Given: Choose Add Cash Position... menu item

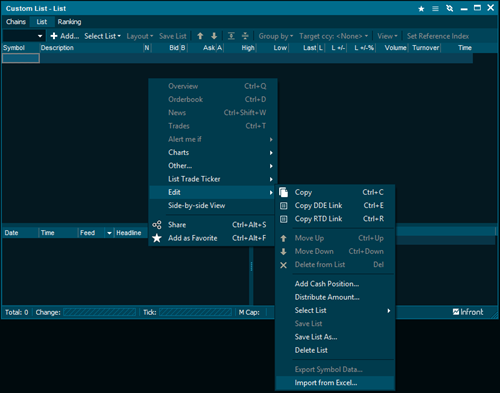Looking at the screenshot, I should click(x=335, y=284).
